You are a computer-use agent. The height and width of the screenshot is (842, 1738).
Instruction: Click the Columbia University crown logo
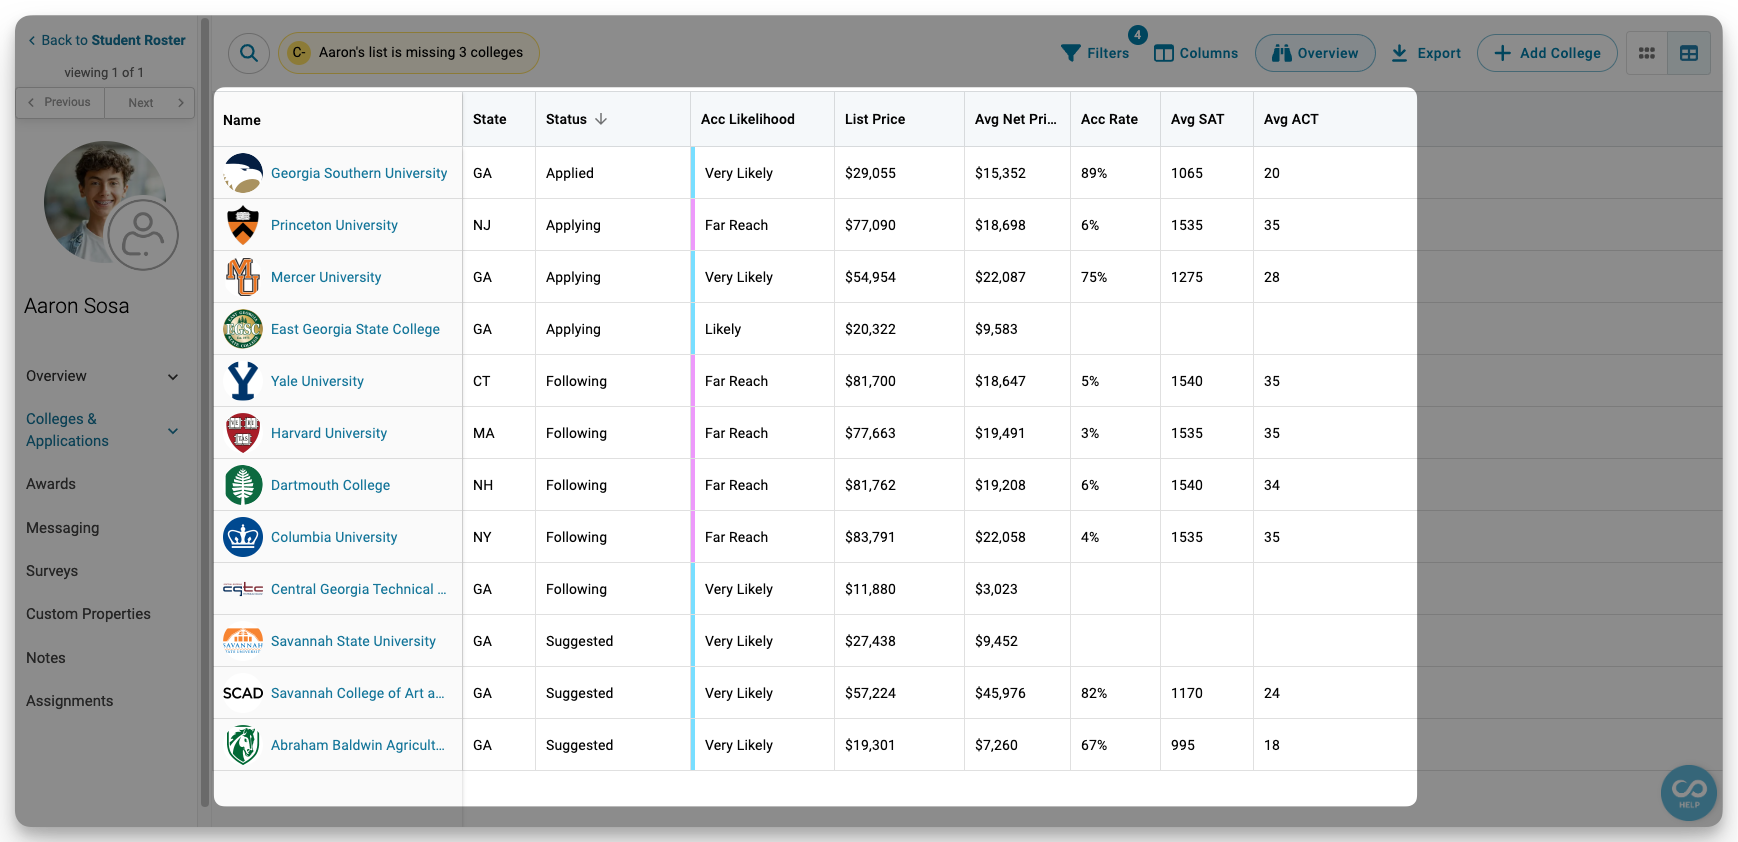243,537
